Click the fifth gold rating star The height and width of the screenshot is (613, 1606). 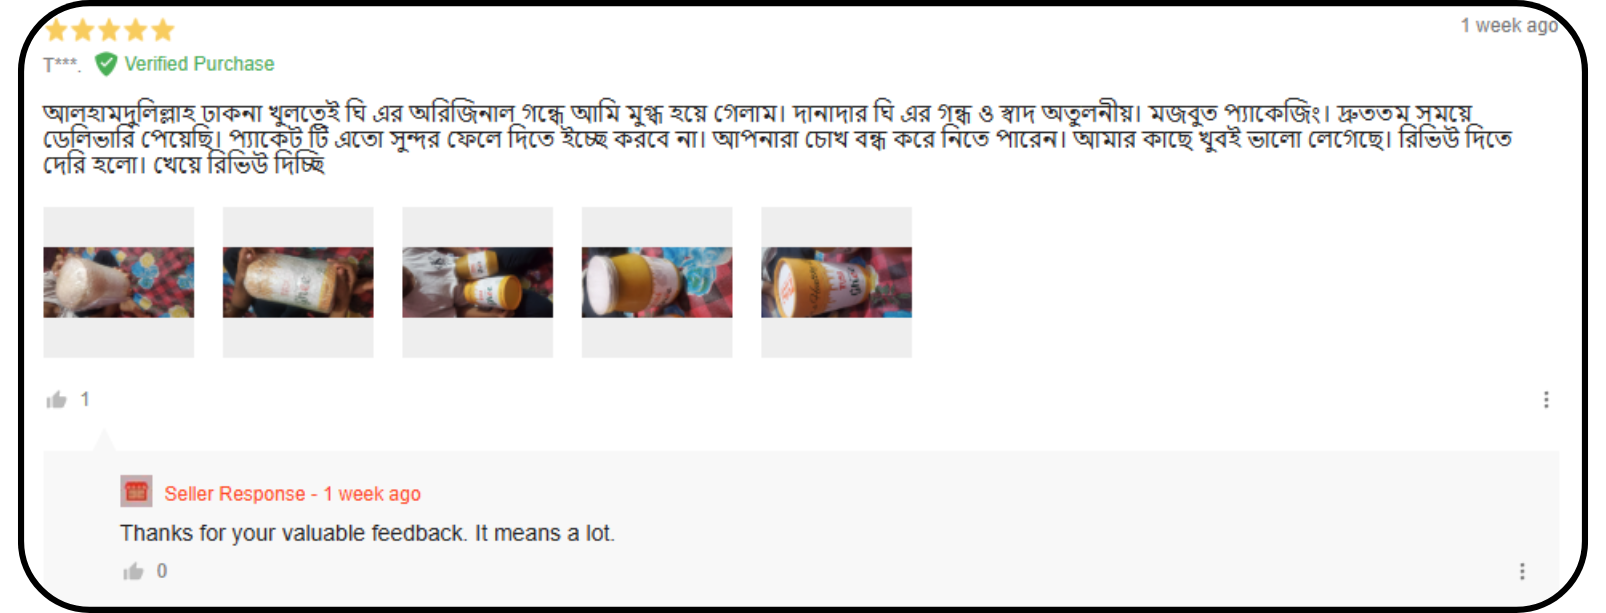coord(163,30)
